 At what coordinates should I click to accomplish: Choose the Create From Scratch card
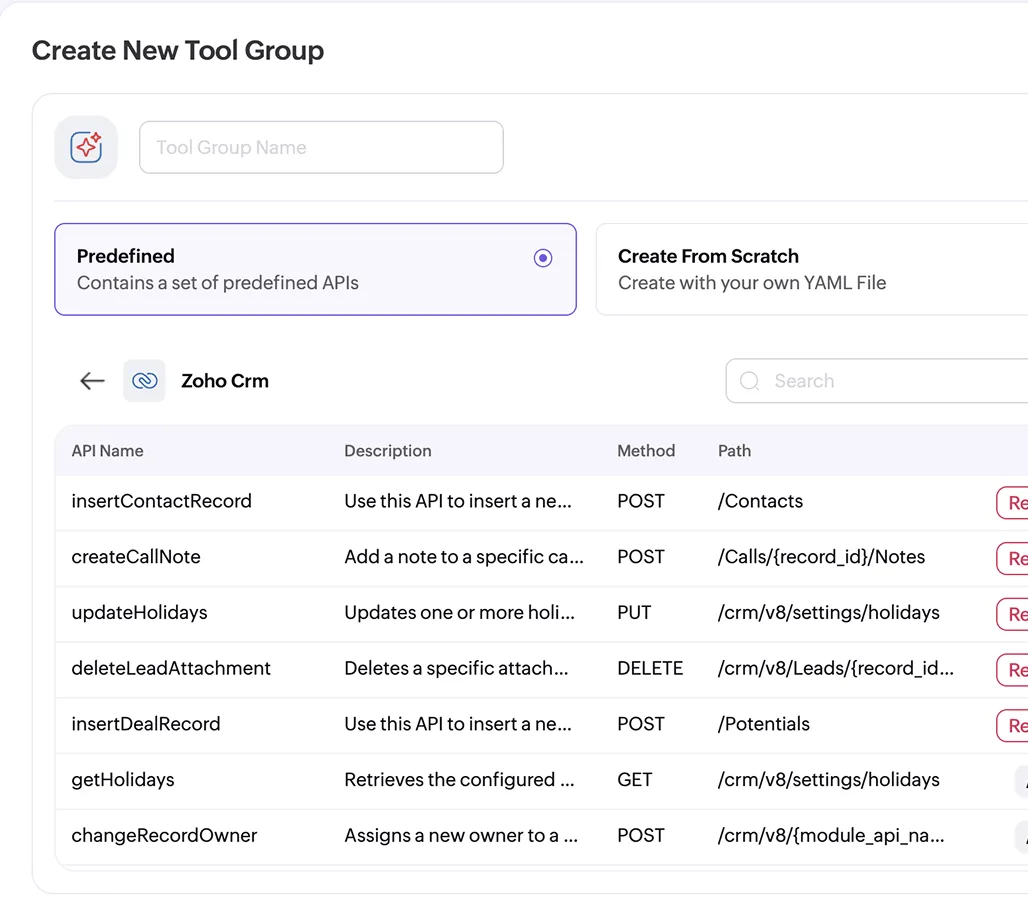point(812,269)
